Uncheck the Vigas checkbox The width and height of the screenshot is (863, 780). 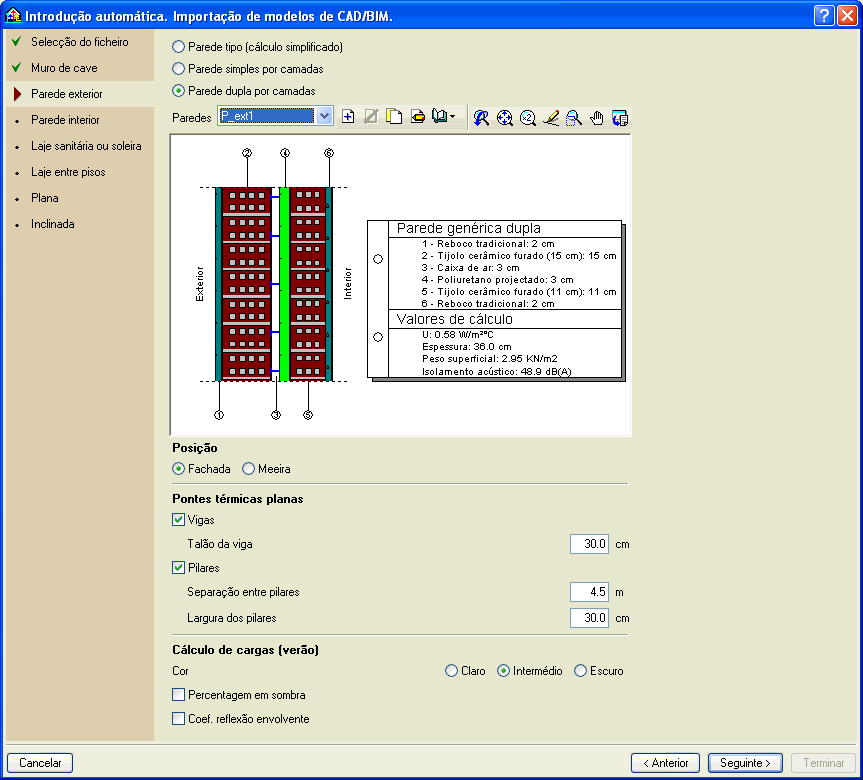point(179,520)
